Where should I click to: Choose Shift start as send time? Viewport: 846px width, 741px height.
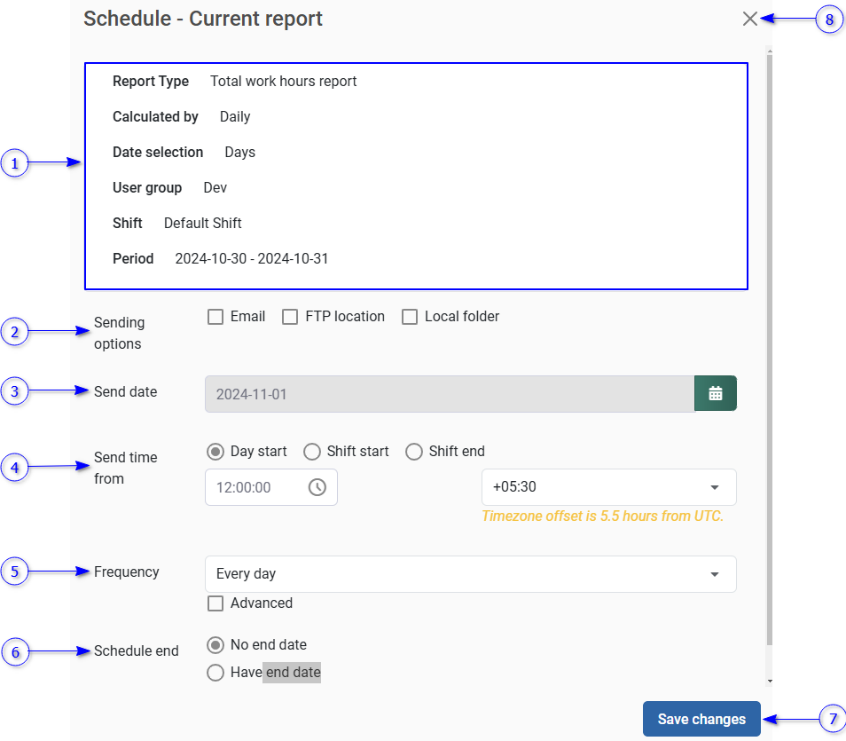pyautogui.click(x=312, y=452)
